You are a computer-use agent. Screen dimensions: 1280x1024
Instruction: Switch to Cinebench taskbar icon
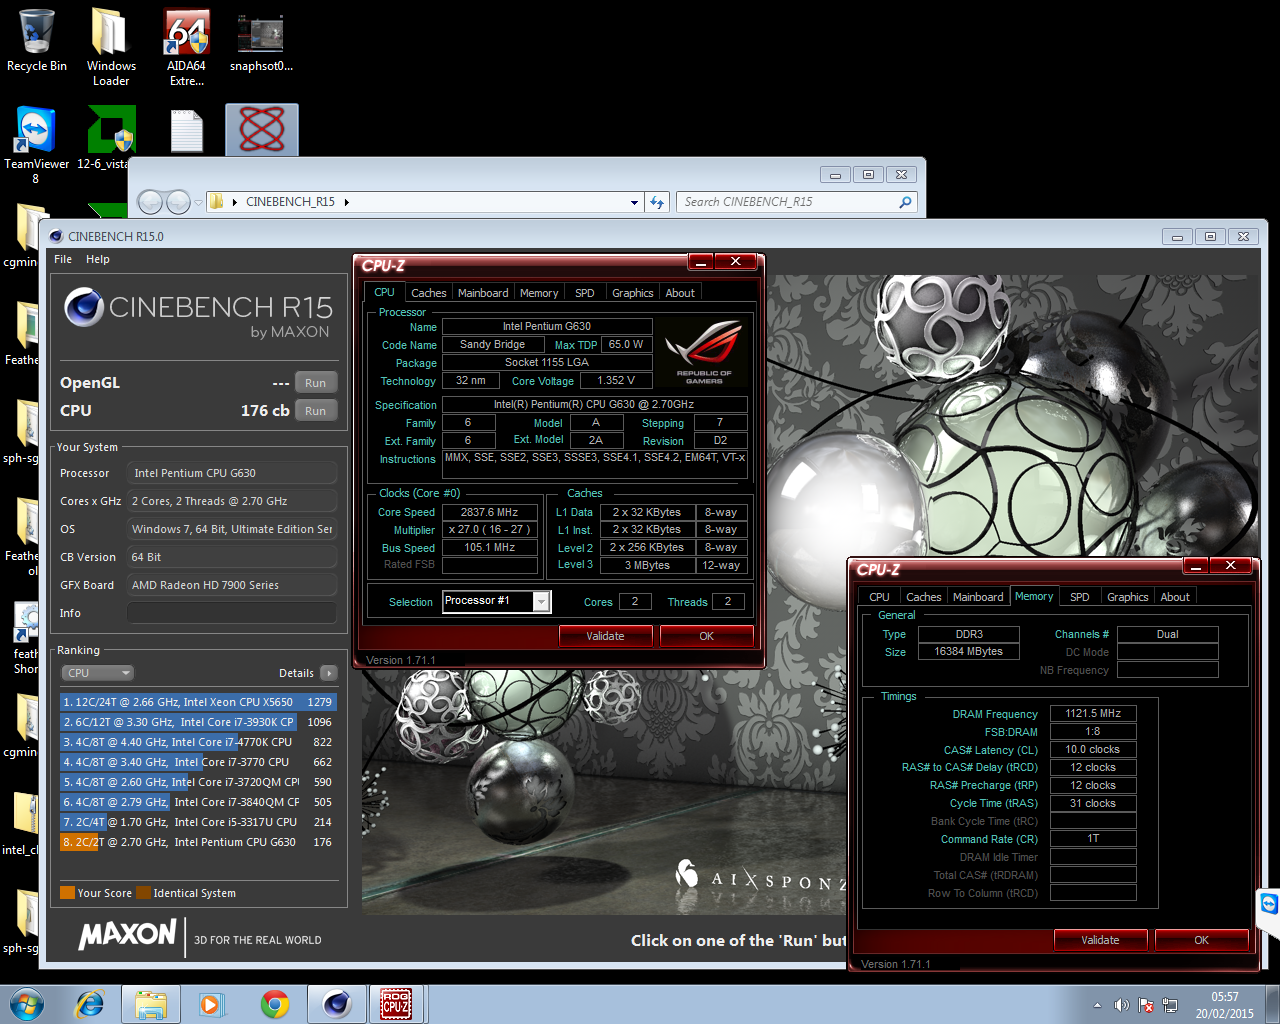click(x=337, y=1004)
